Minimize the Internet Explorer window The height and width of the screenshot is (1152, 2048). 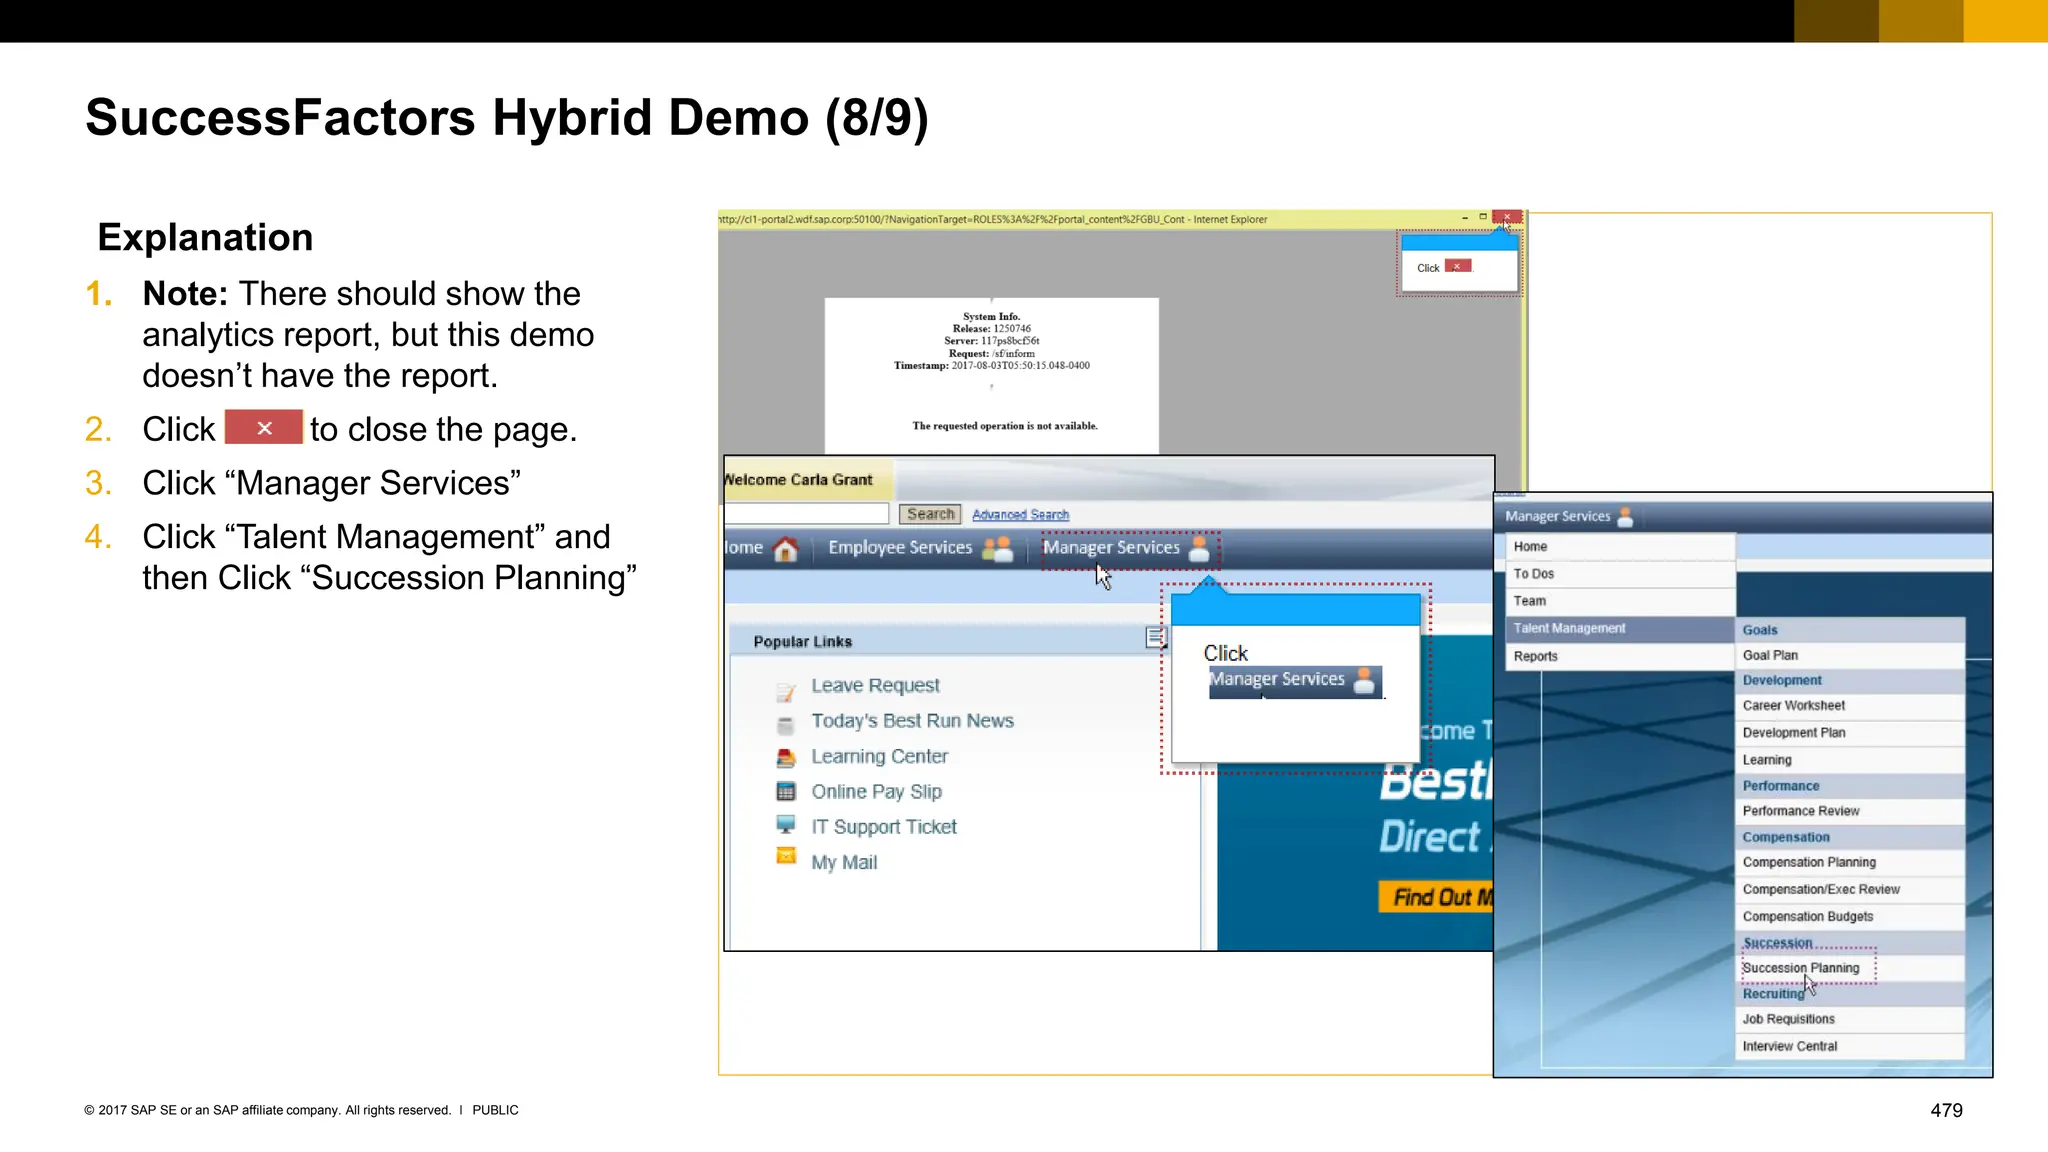pyautogui.click(x=1465, y=217)
